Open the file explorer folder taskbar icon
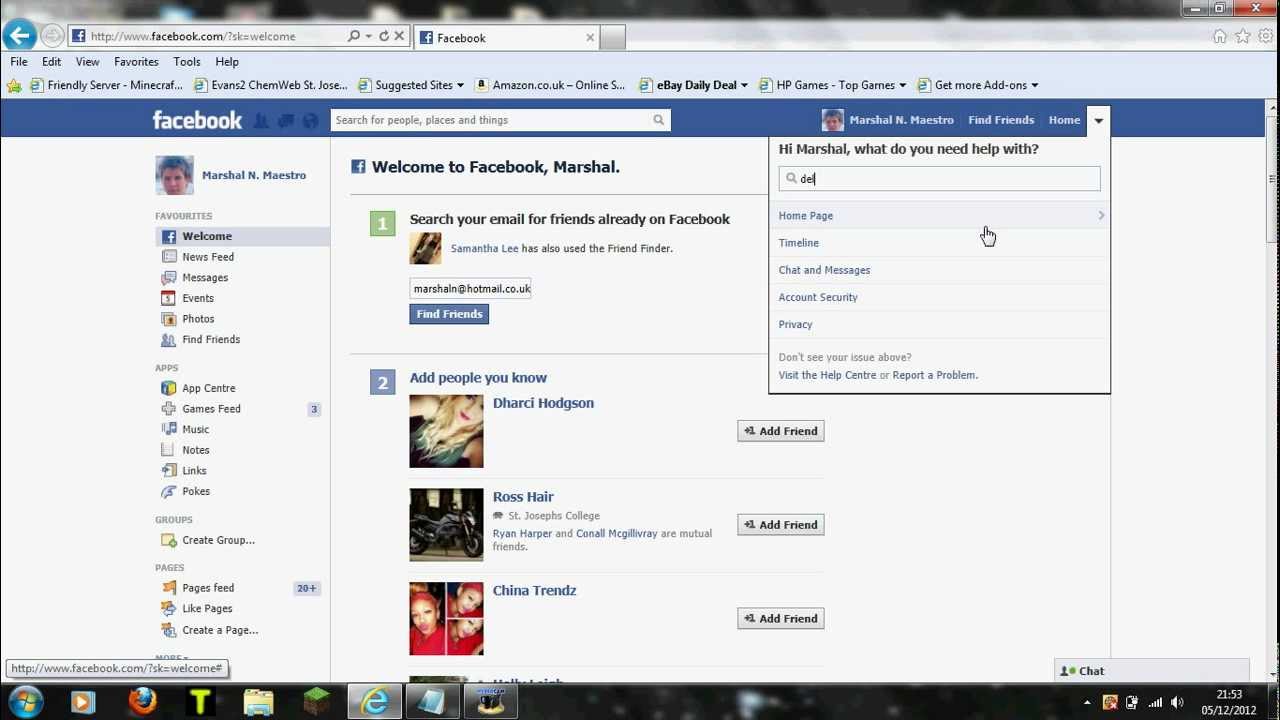 pyautogui.click(x=258, y=702)
